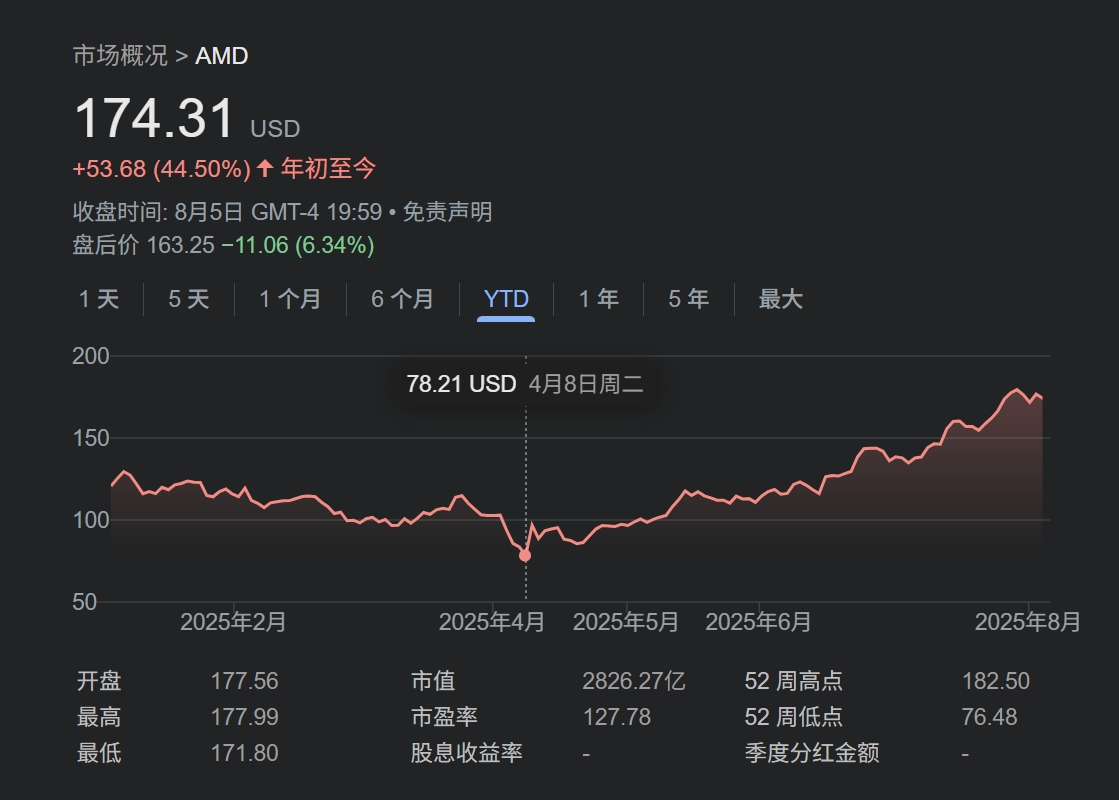Screen dimensions: 1119x800
Task: Click the main price 174.31
Action: pos(155,120)
